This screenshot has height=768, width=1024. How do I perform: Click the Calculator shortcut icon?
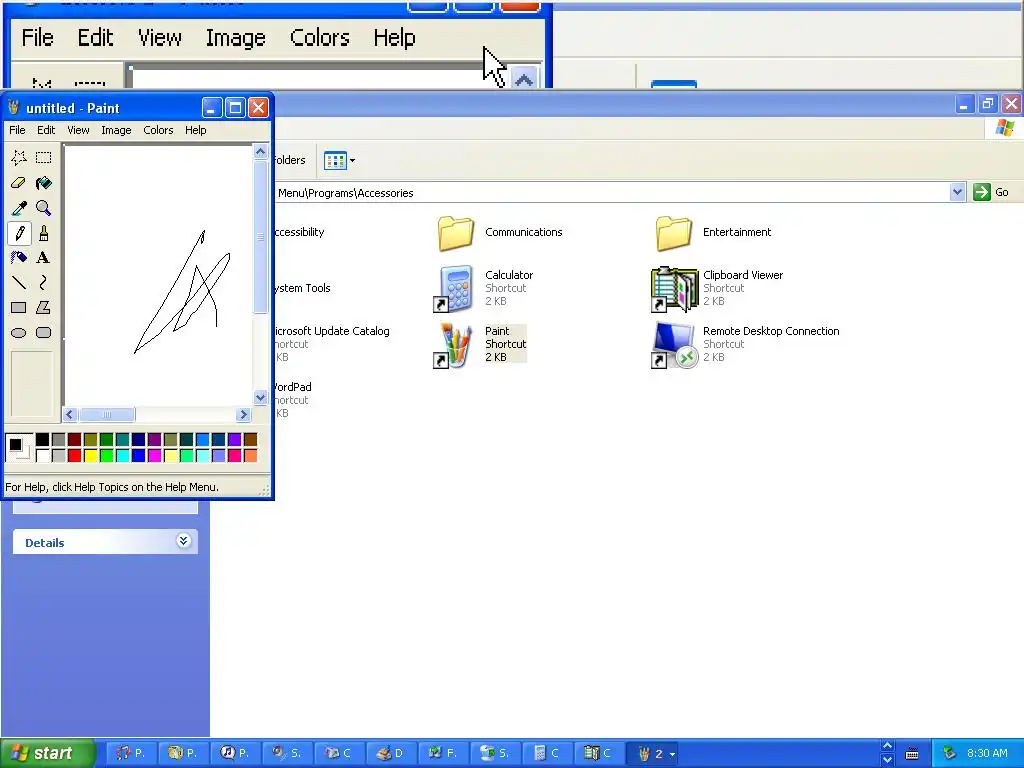click(454, 289)
